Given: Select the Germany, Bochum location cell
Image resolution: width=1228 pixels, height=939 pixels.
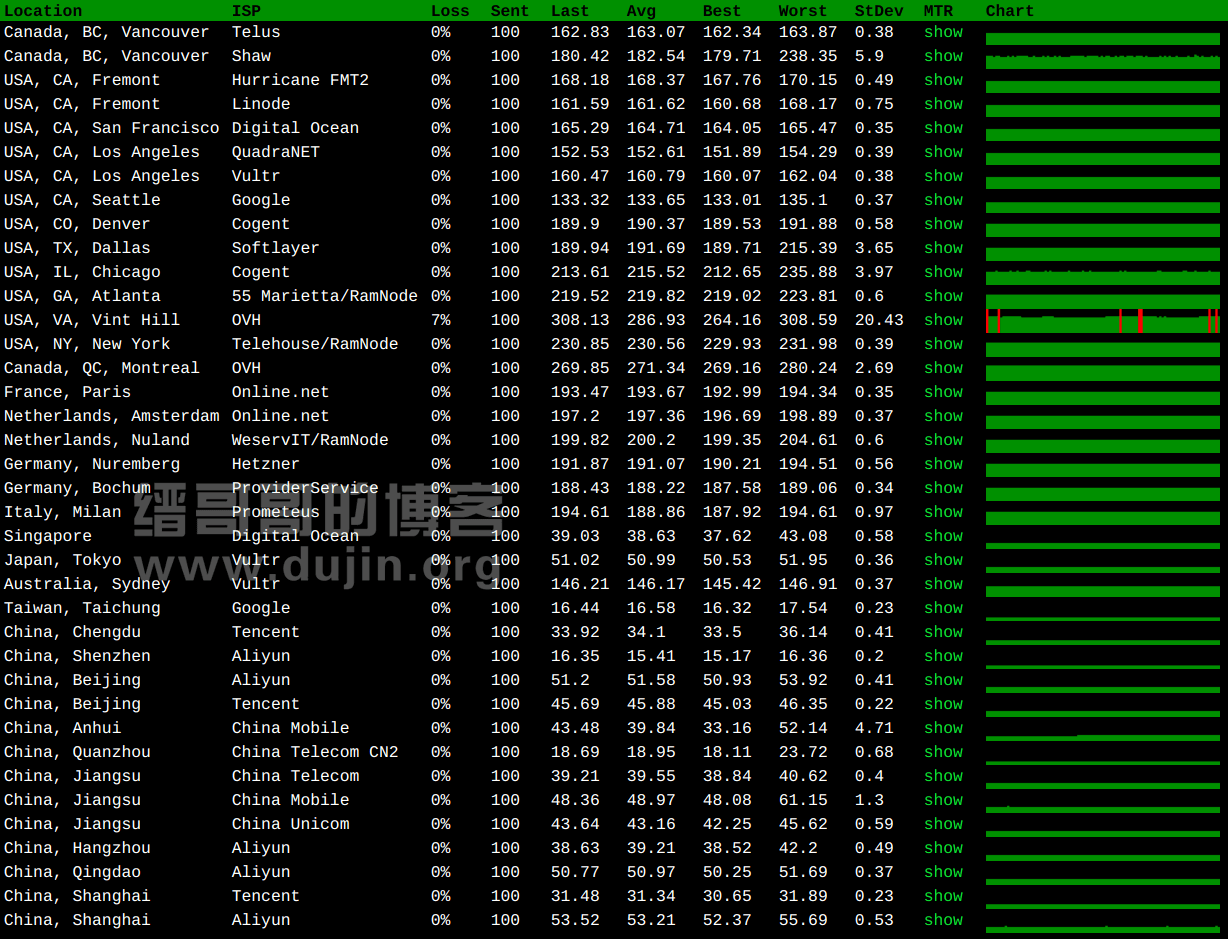Looking at the screenshot, I should coord(77,488).
